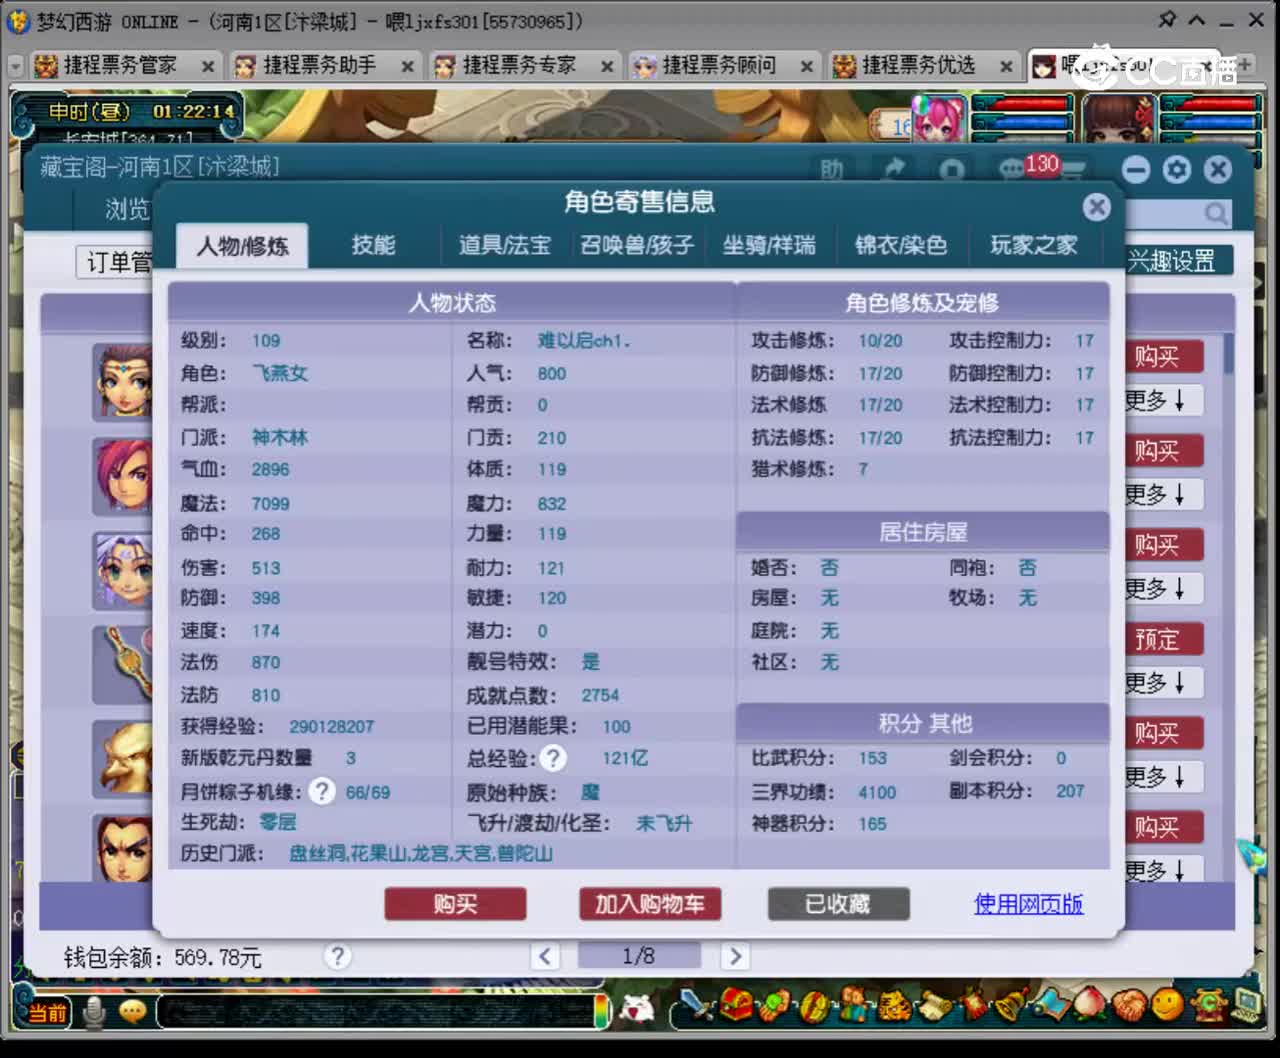
Task: Click the pink-haired pet avatar
Action: tap(940, 120)
